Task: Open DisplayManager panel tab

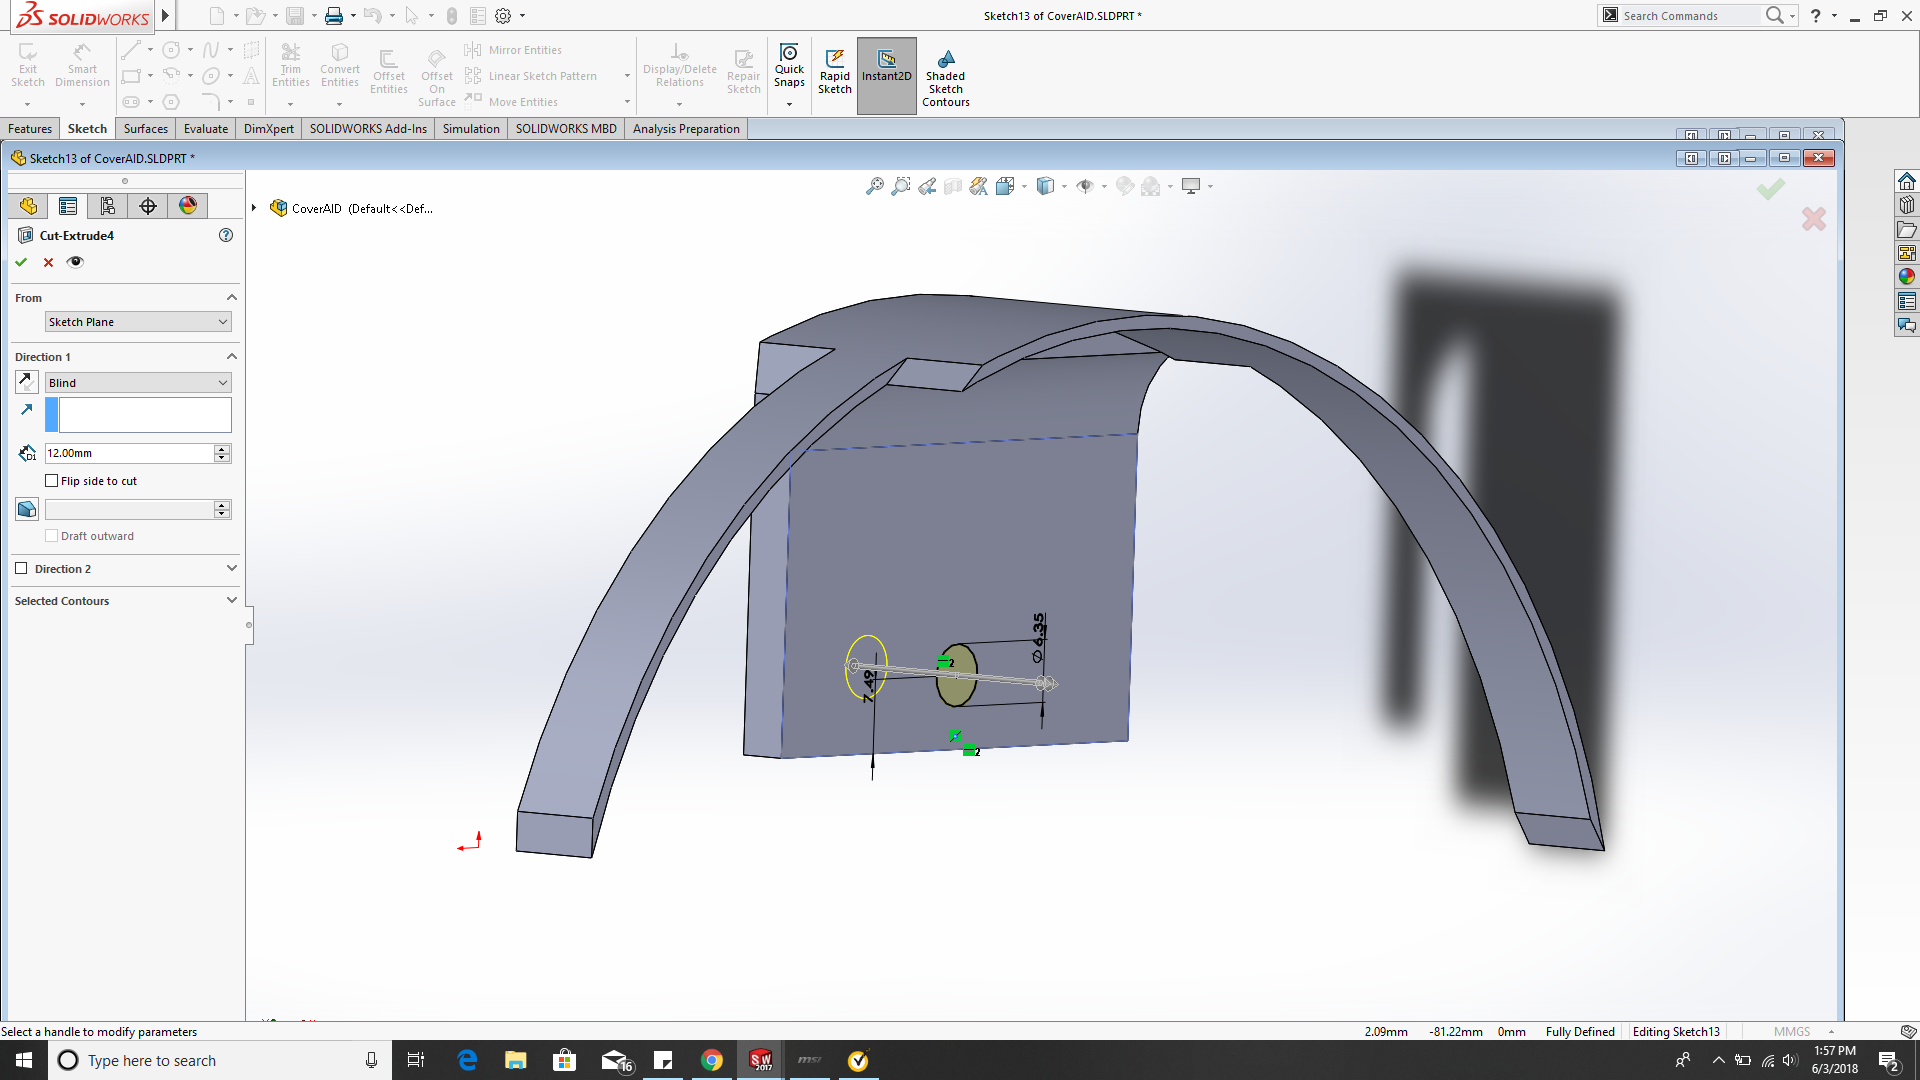Action: tap(188, 206)
